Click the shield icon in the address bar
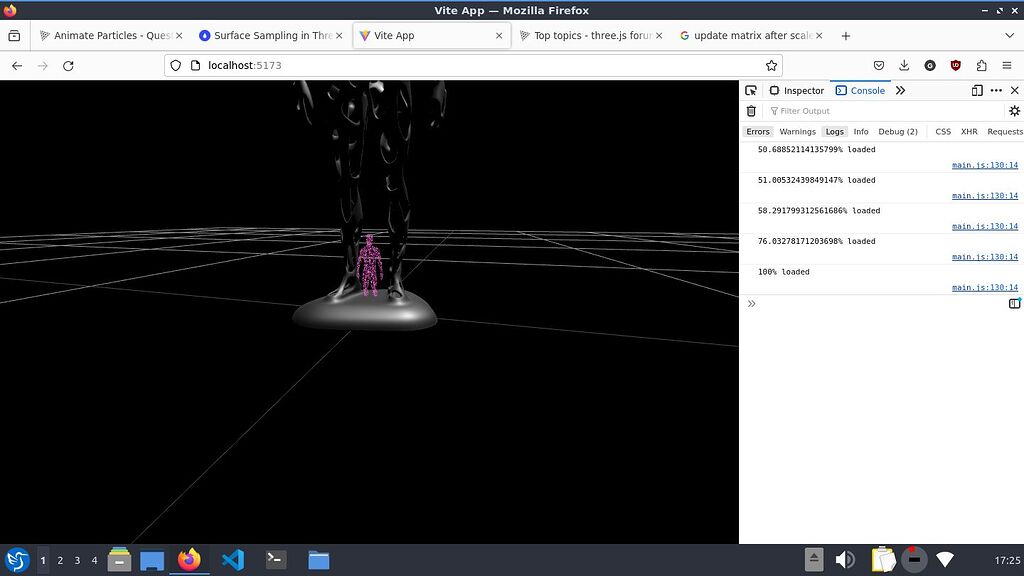The height and width of the screenshot is (576, 1024). (x=175, y=66)
